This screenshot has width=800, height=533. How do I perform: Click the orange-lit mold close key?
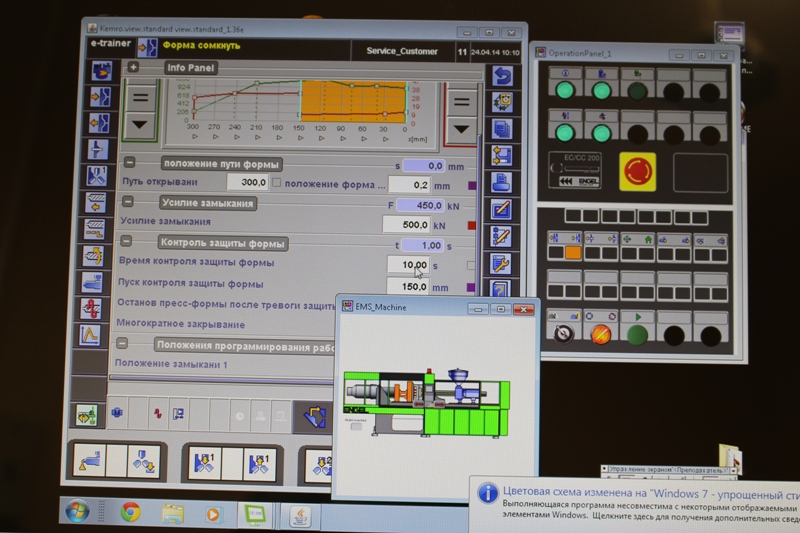572,254
